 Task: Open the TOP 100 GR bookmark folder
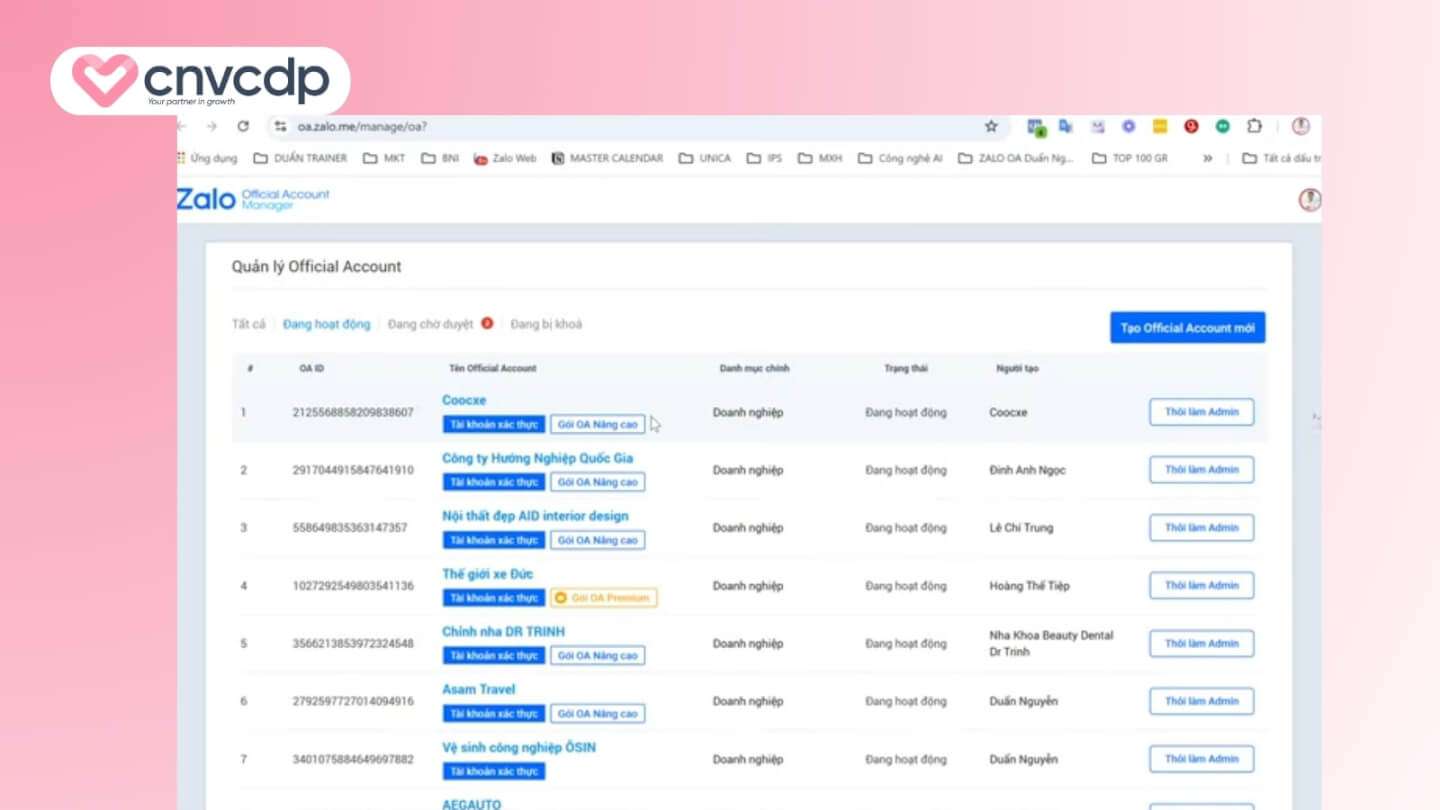(x=1130, y=158)
